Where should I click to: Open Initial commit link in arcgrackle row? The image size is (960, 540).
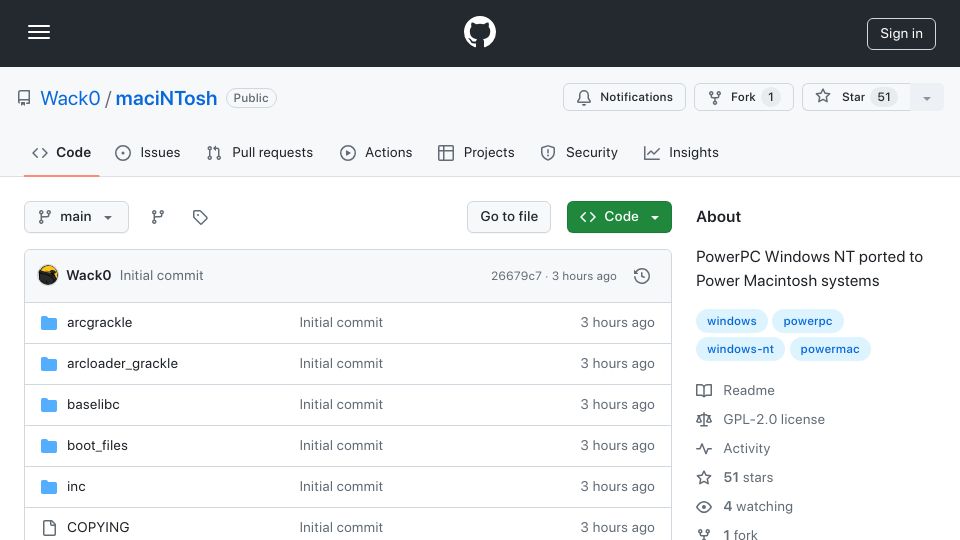coord(341,323)
